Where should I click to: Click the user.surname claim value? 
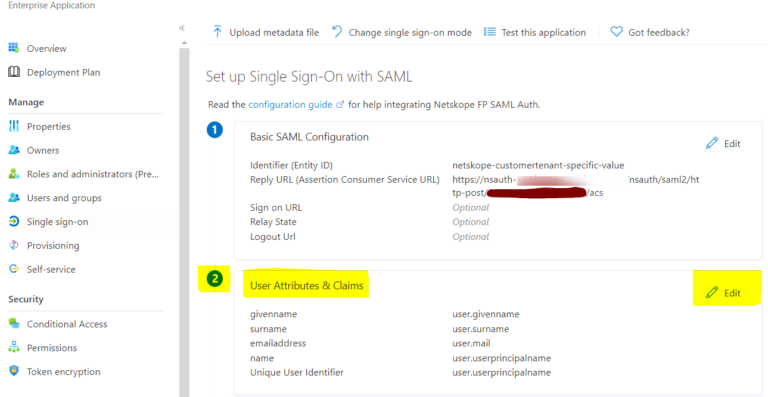(480, 328)
